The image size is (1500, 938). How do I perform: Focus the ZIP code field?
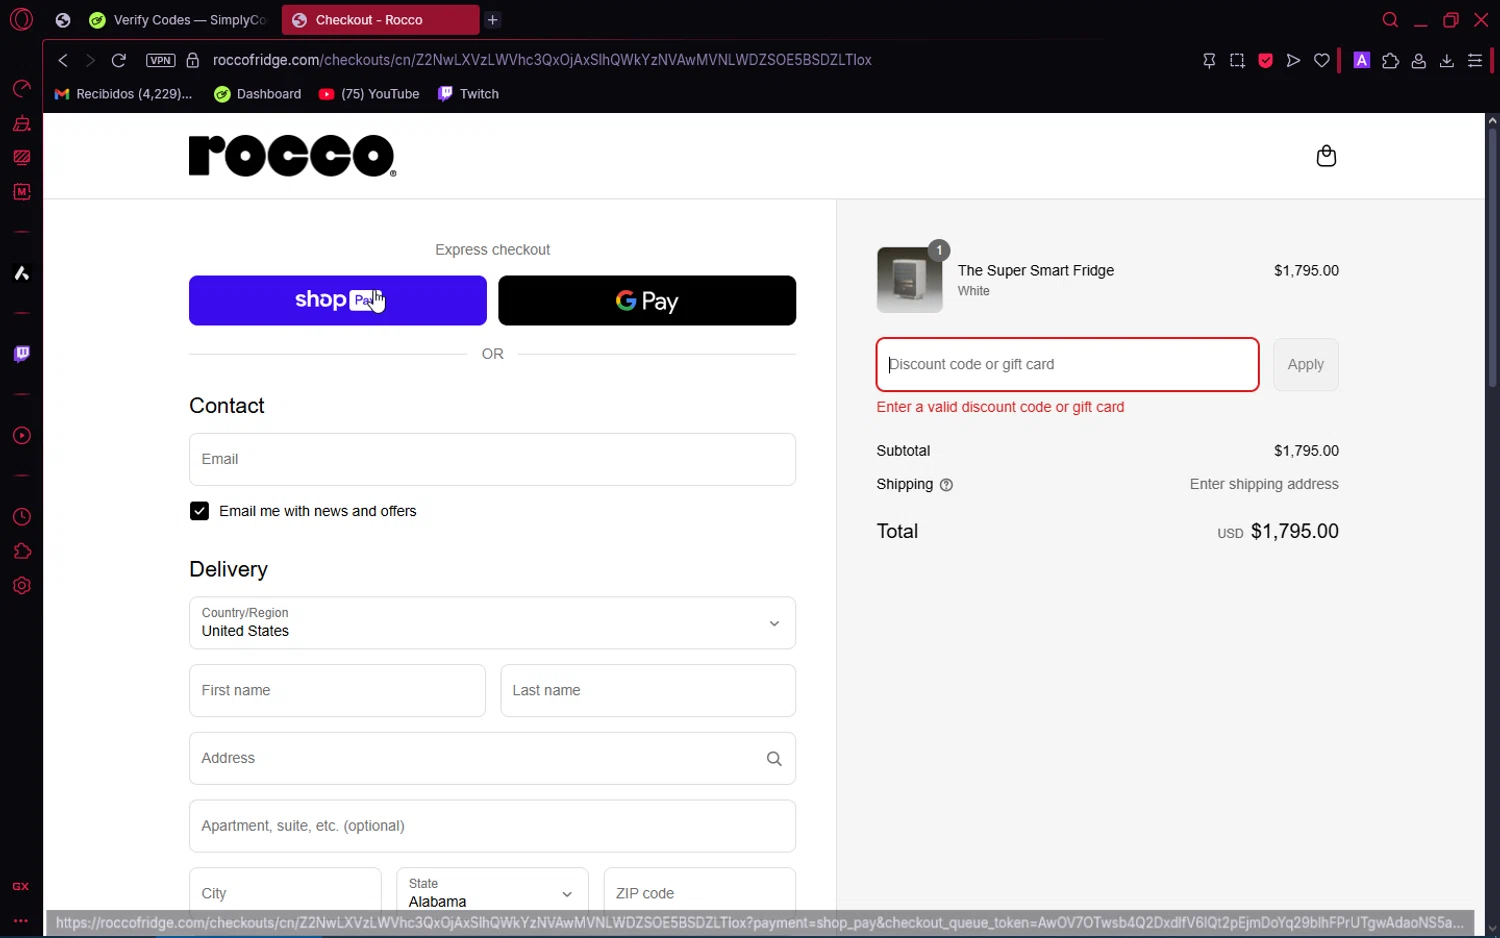(700, 891)
